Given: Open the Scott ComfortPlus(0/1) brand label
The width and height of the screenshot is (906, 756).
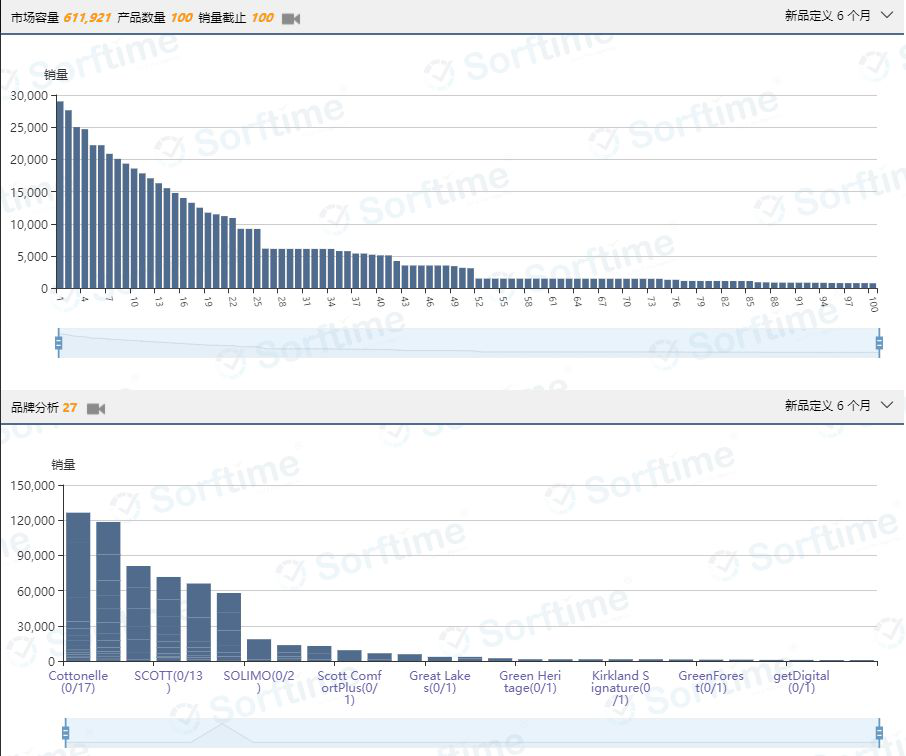Looking at the screenshot, I should point(349,687).
